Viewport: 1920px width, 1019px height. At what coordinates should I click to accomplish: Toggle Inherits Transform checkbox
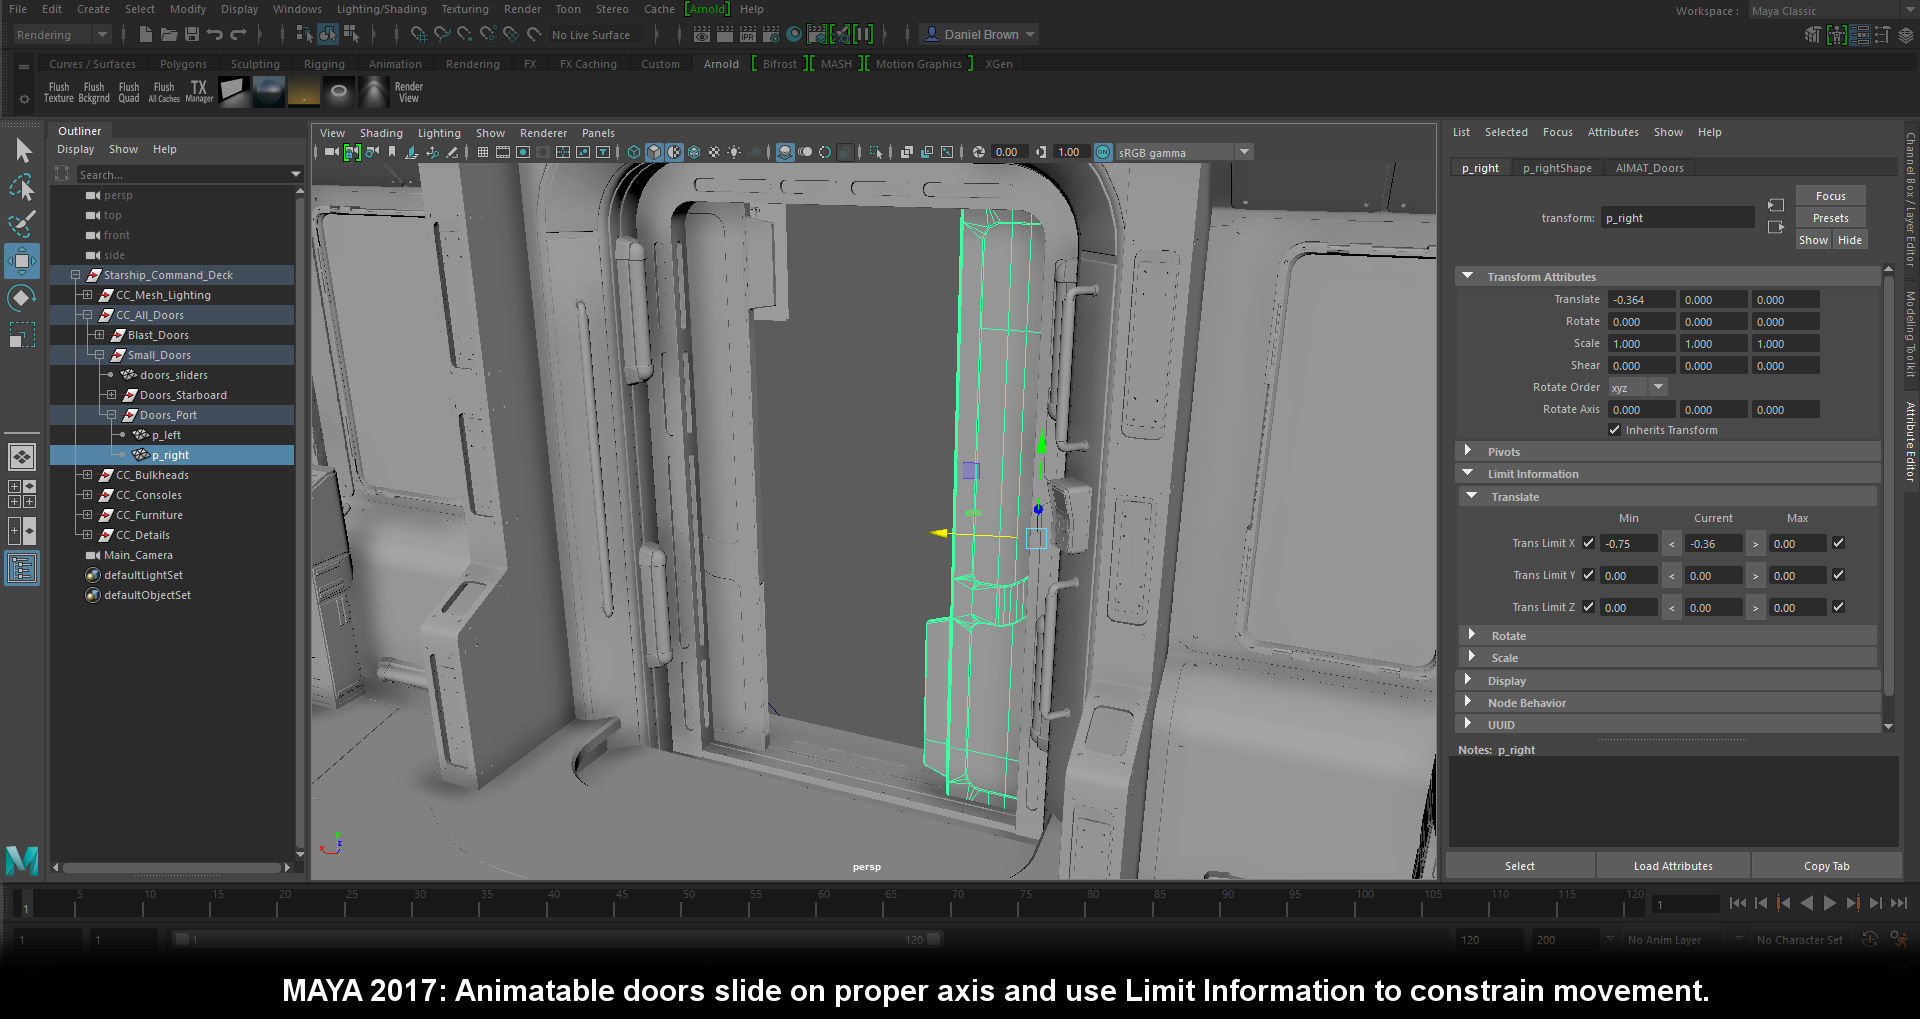(1614, 430)
